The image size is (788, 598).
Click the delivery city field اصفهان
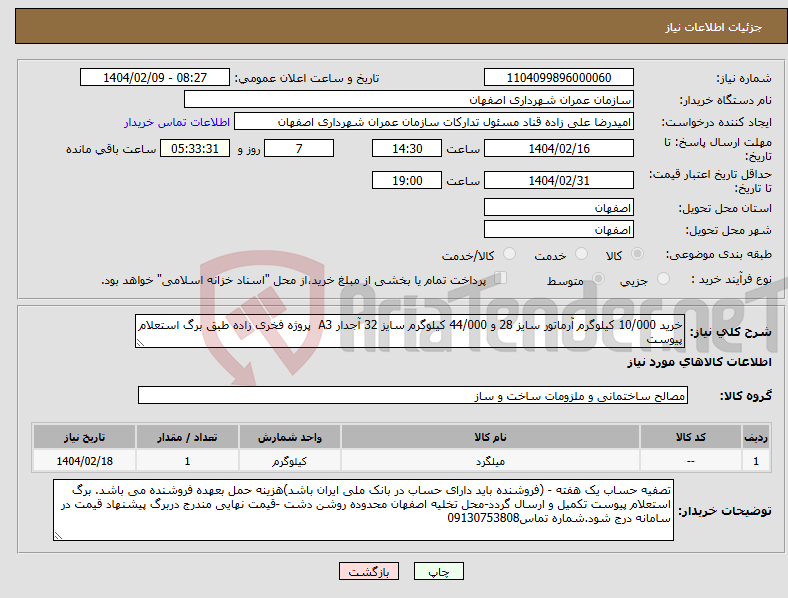pos(559,230)
